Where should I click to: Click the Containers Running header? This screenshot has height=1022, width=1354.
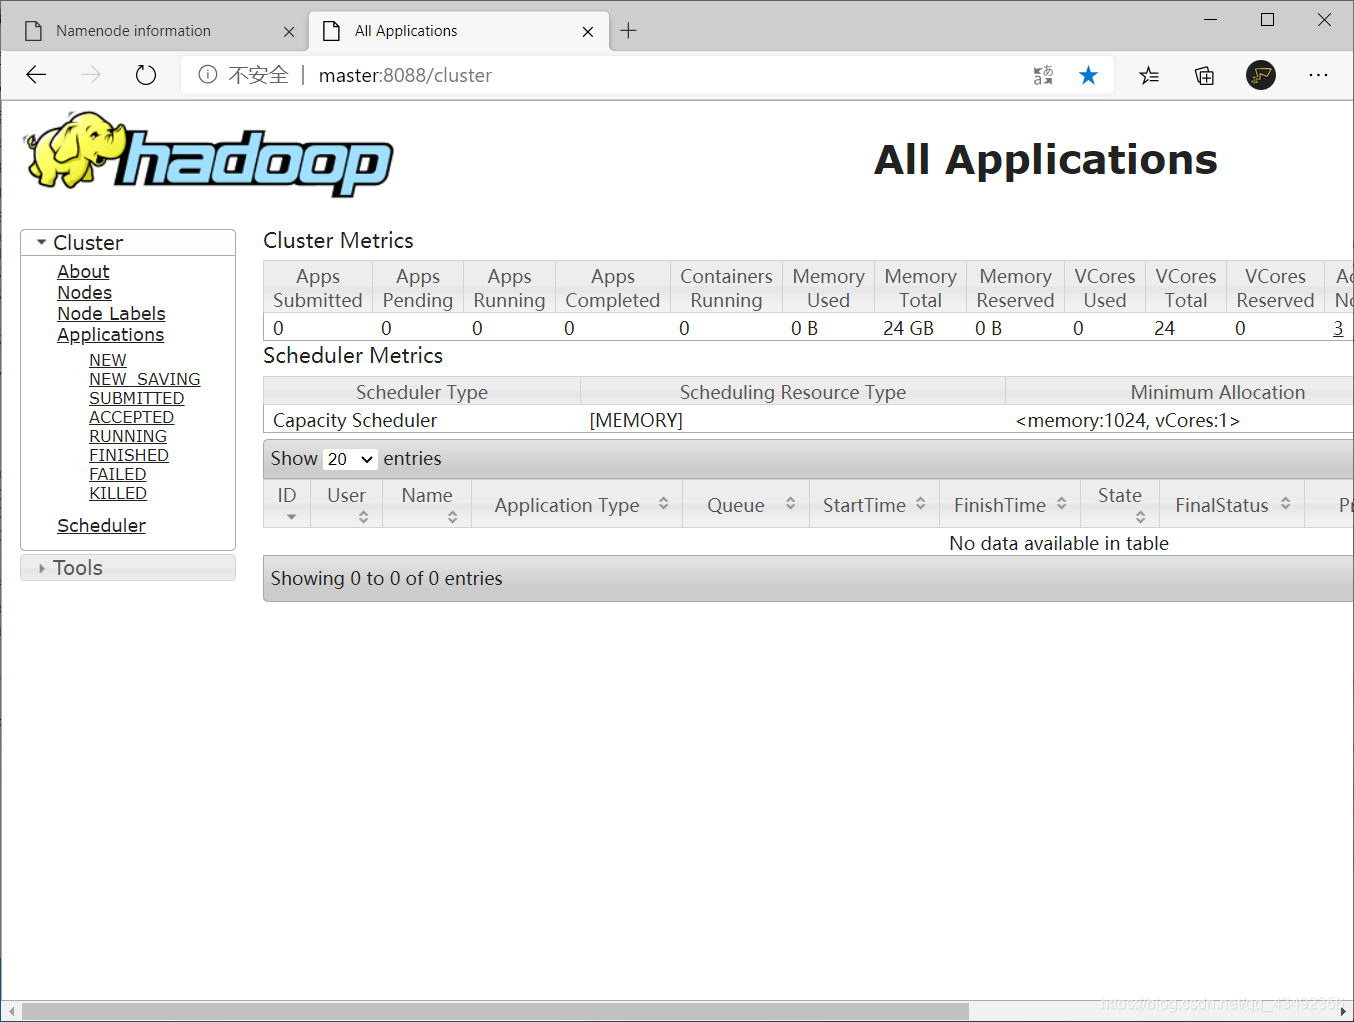click(726, 288)
